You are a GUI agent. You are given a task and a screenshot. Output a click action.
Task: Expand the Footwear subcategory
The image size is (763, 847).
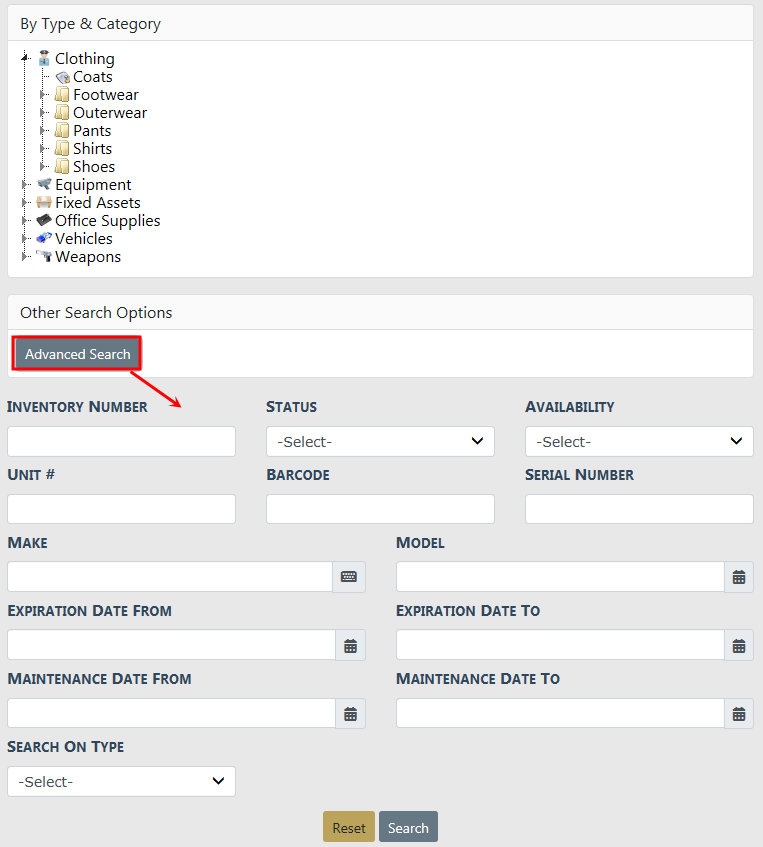point(43,95)
